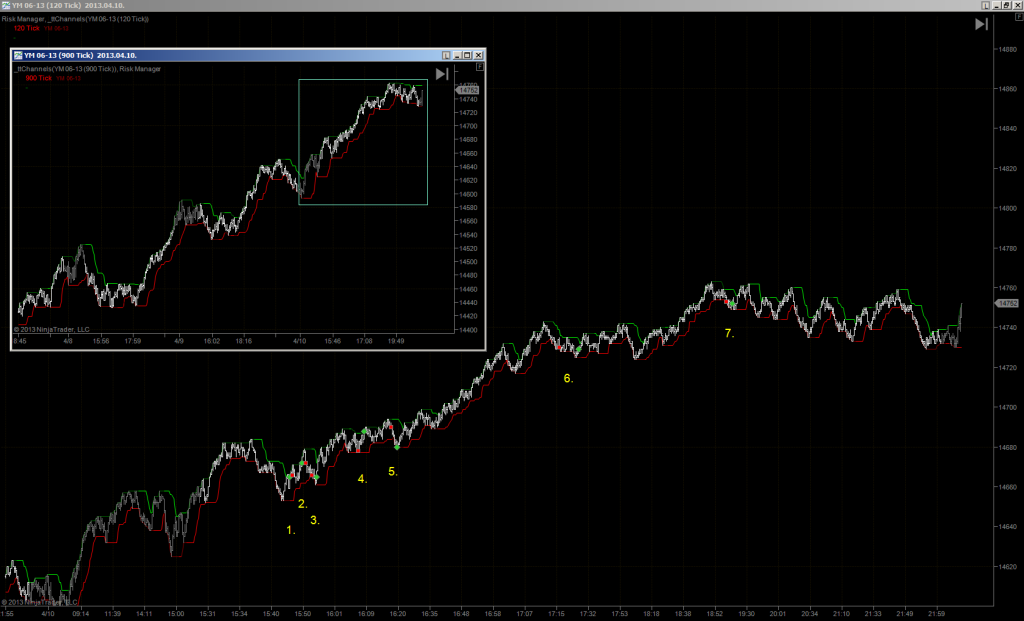Select the red 120 Tick series label
This screenshot has width=1024, height=621.
click(27, 29)
